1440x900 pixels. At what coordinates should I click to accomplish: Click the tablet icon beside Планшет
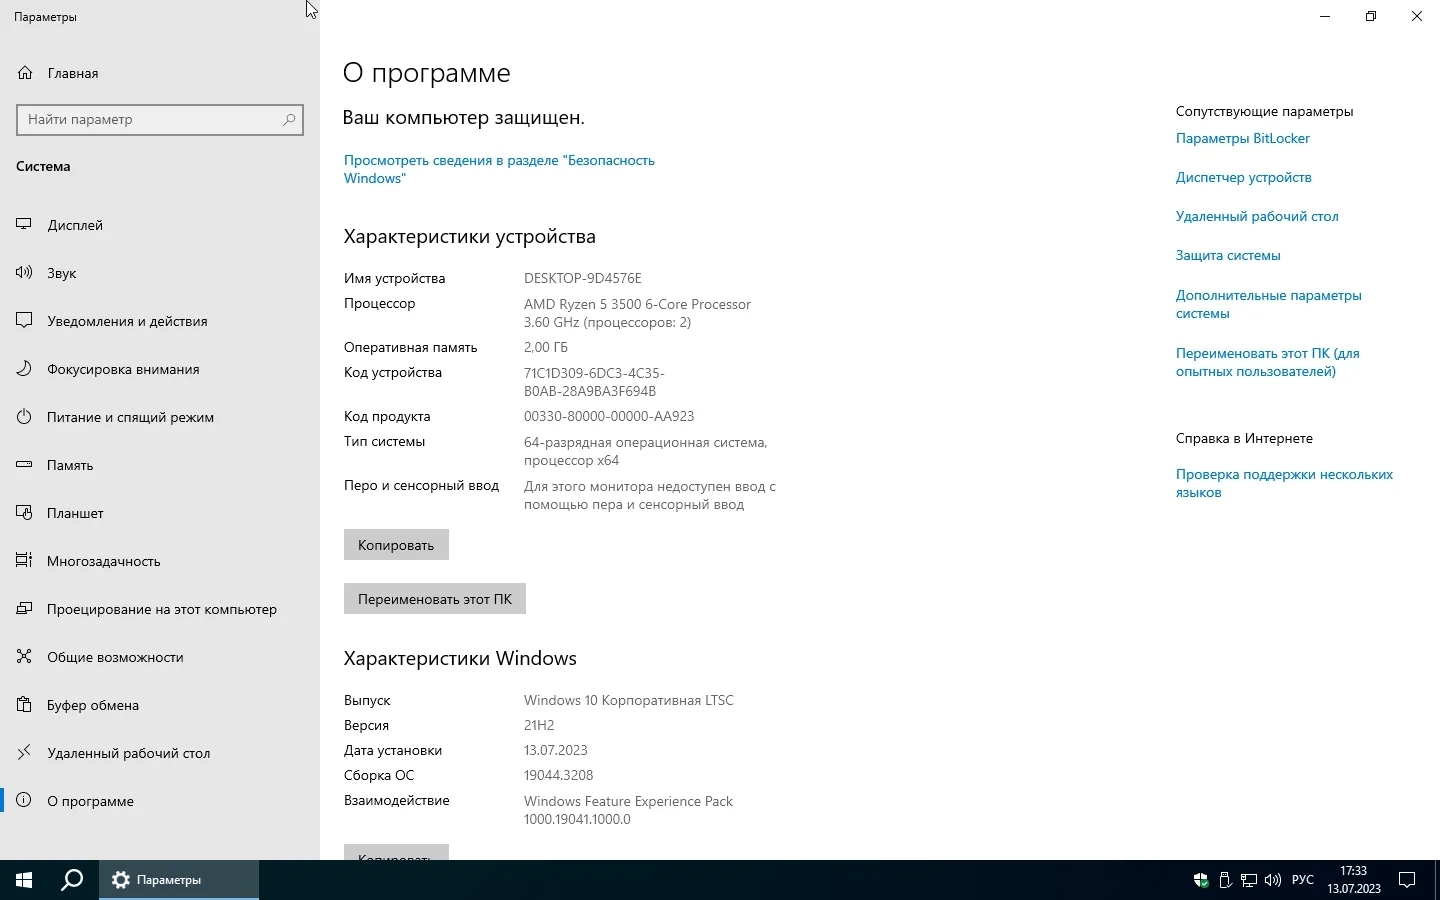click(x=25, y=513)
